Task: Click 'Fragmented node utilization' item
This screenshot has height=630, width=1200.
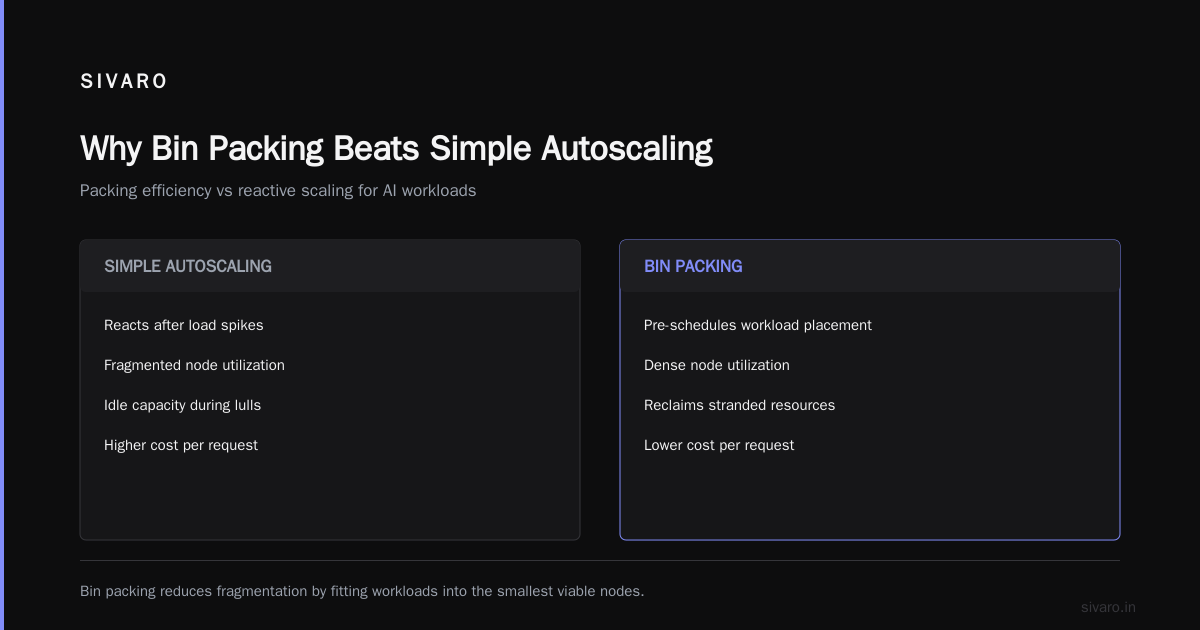Action: click(x=194, y=365)
